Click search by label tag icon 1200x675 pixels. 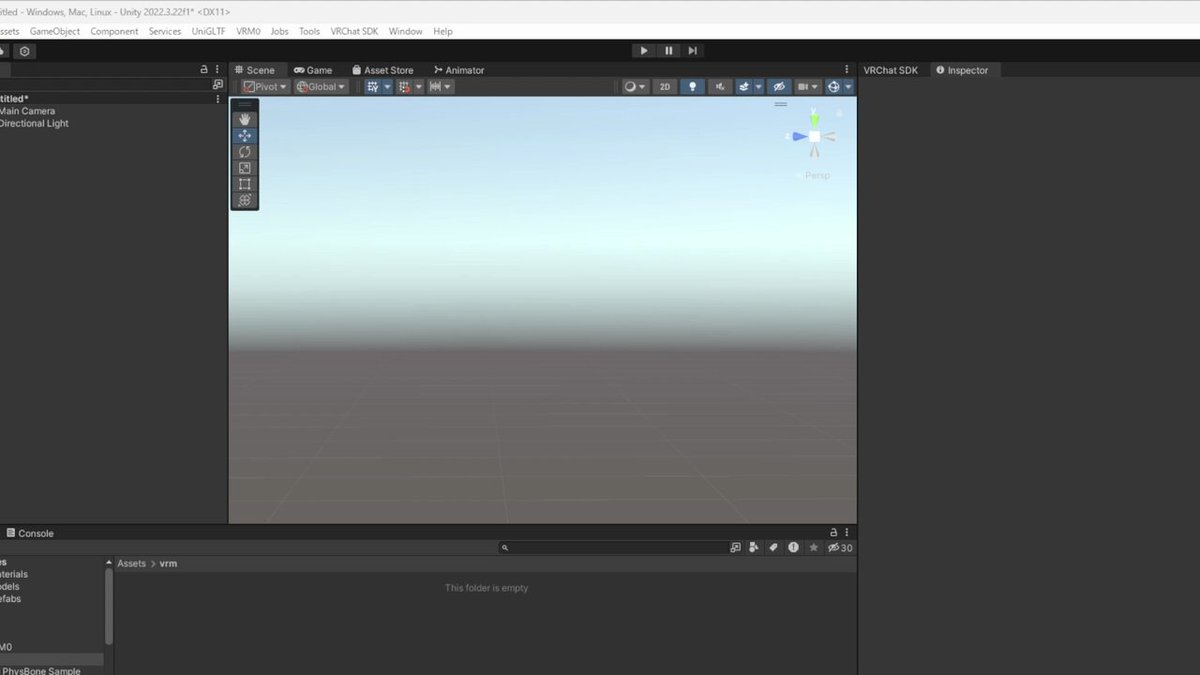(773, 548)
